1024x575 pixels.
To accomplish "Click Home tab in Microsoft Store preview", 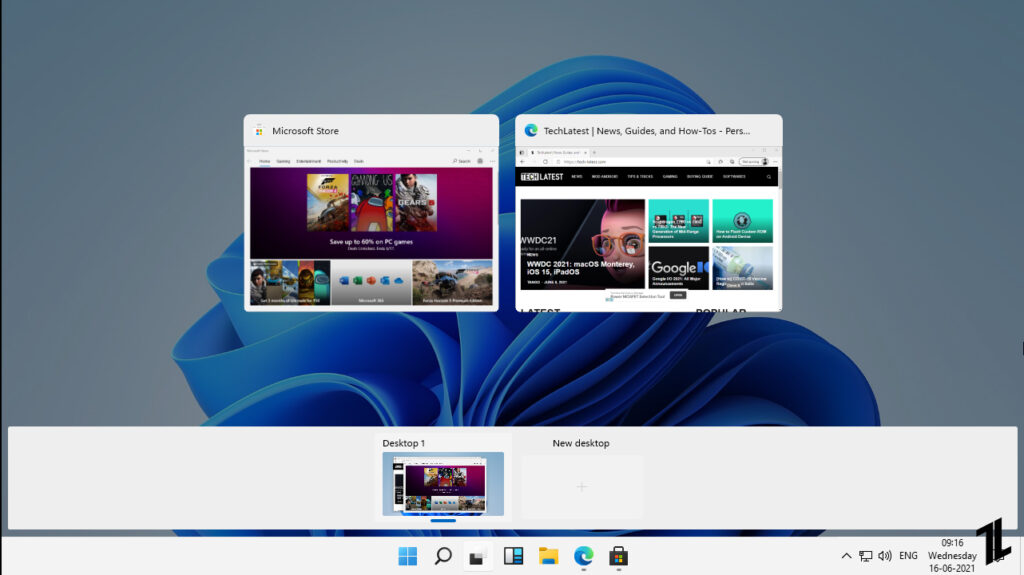I will point(264,161).
